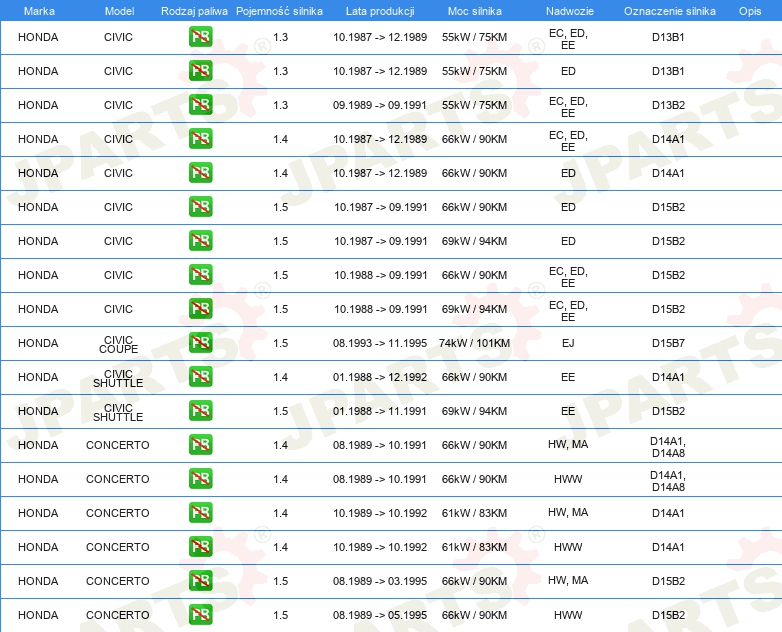The width and height of the screenshot is (782, 632).
Task: Click the Pojemność silnika header
Action: pos(279,11)
